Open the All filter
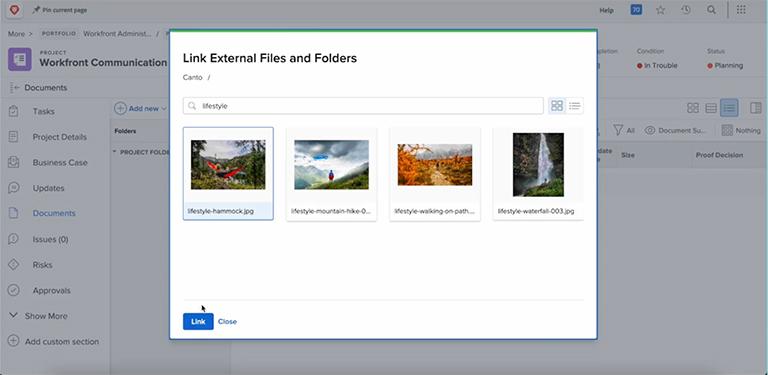The width and height of the screenshot is (768, 375). click(x=624, y=130)
